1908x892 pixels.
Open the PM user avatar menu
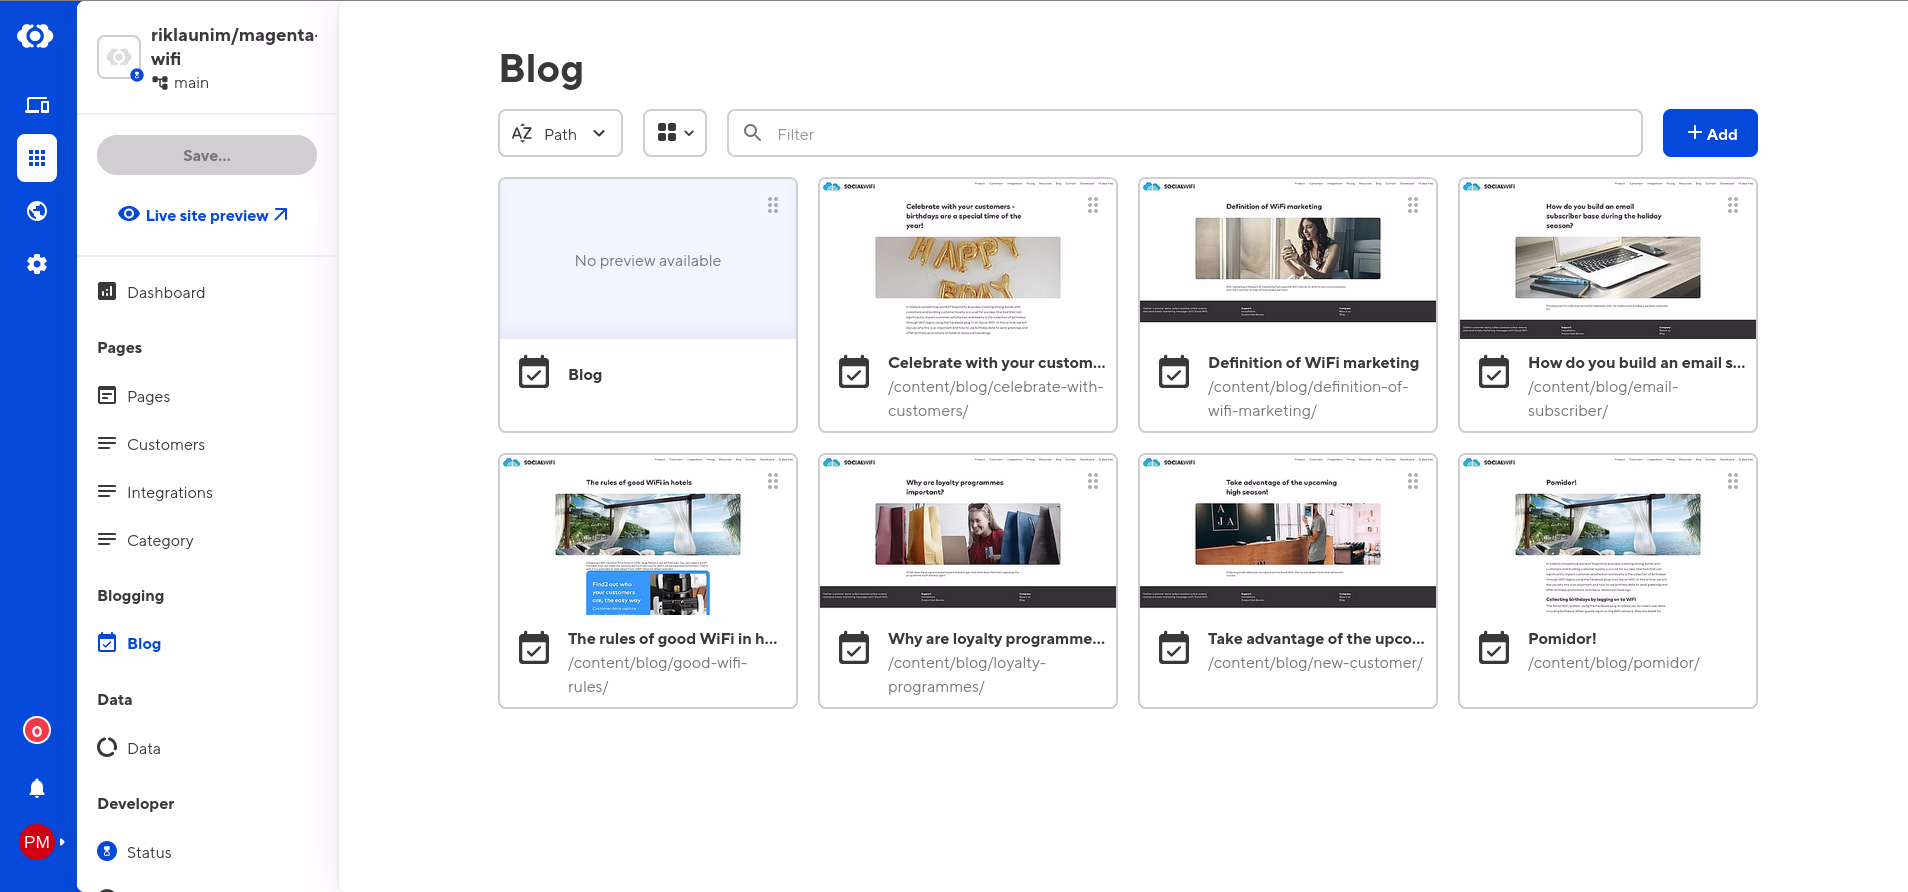pos(37,842)
